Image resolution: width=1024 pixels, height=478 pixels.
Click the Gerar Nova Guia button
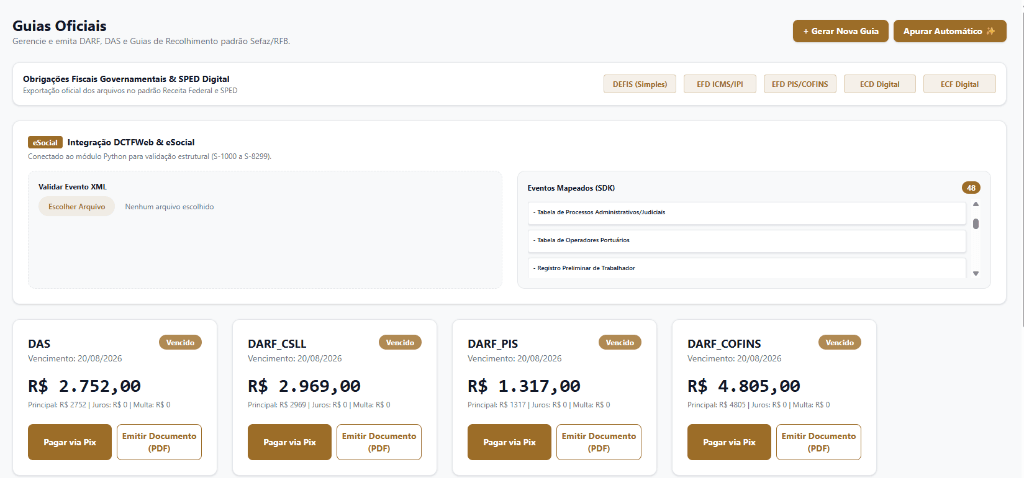(840, 31)
